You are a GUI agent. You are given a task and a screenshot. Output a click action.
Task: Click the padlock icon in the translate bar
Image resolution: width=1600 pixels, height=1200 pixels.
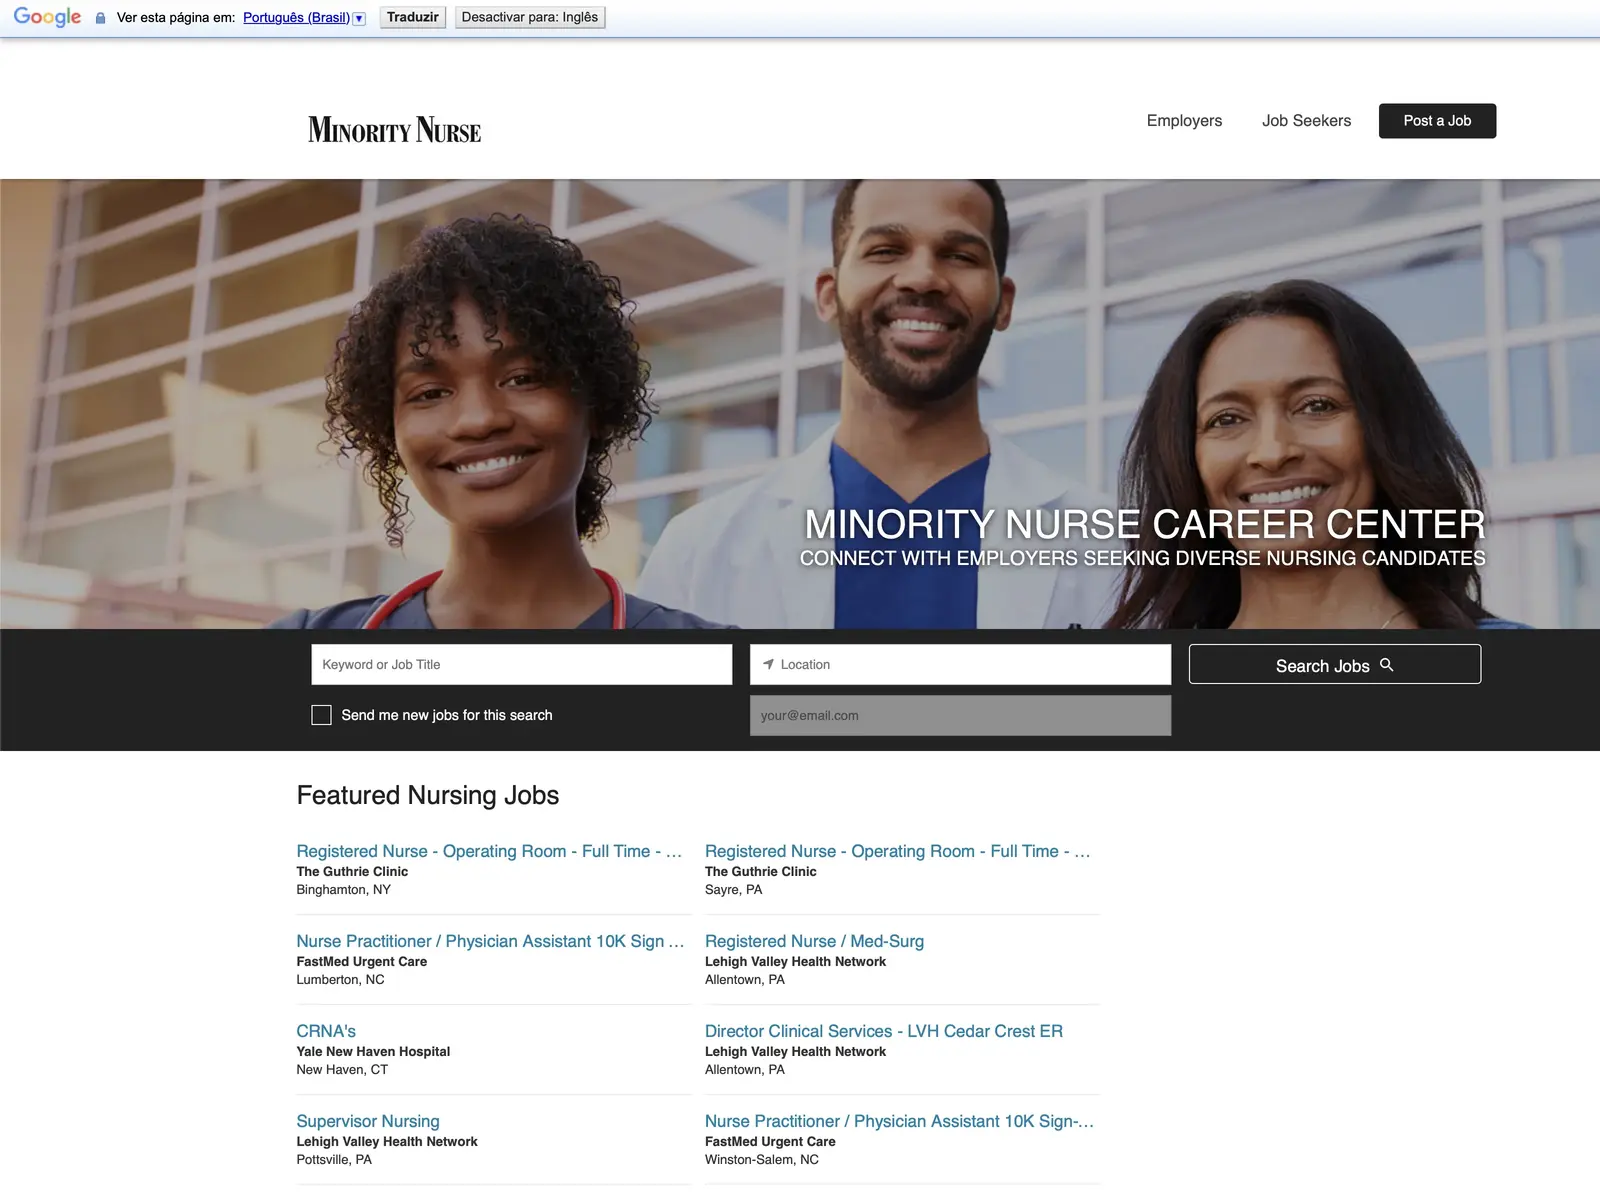[100, 18]
